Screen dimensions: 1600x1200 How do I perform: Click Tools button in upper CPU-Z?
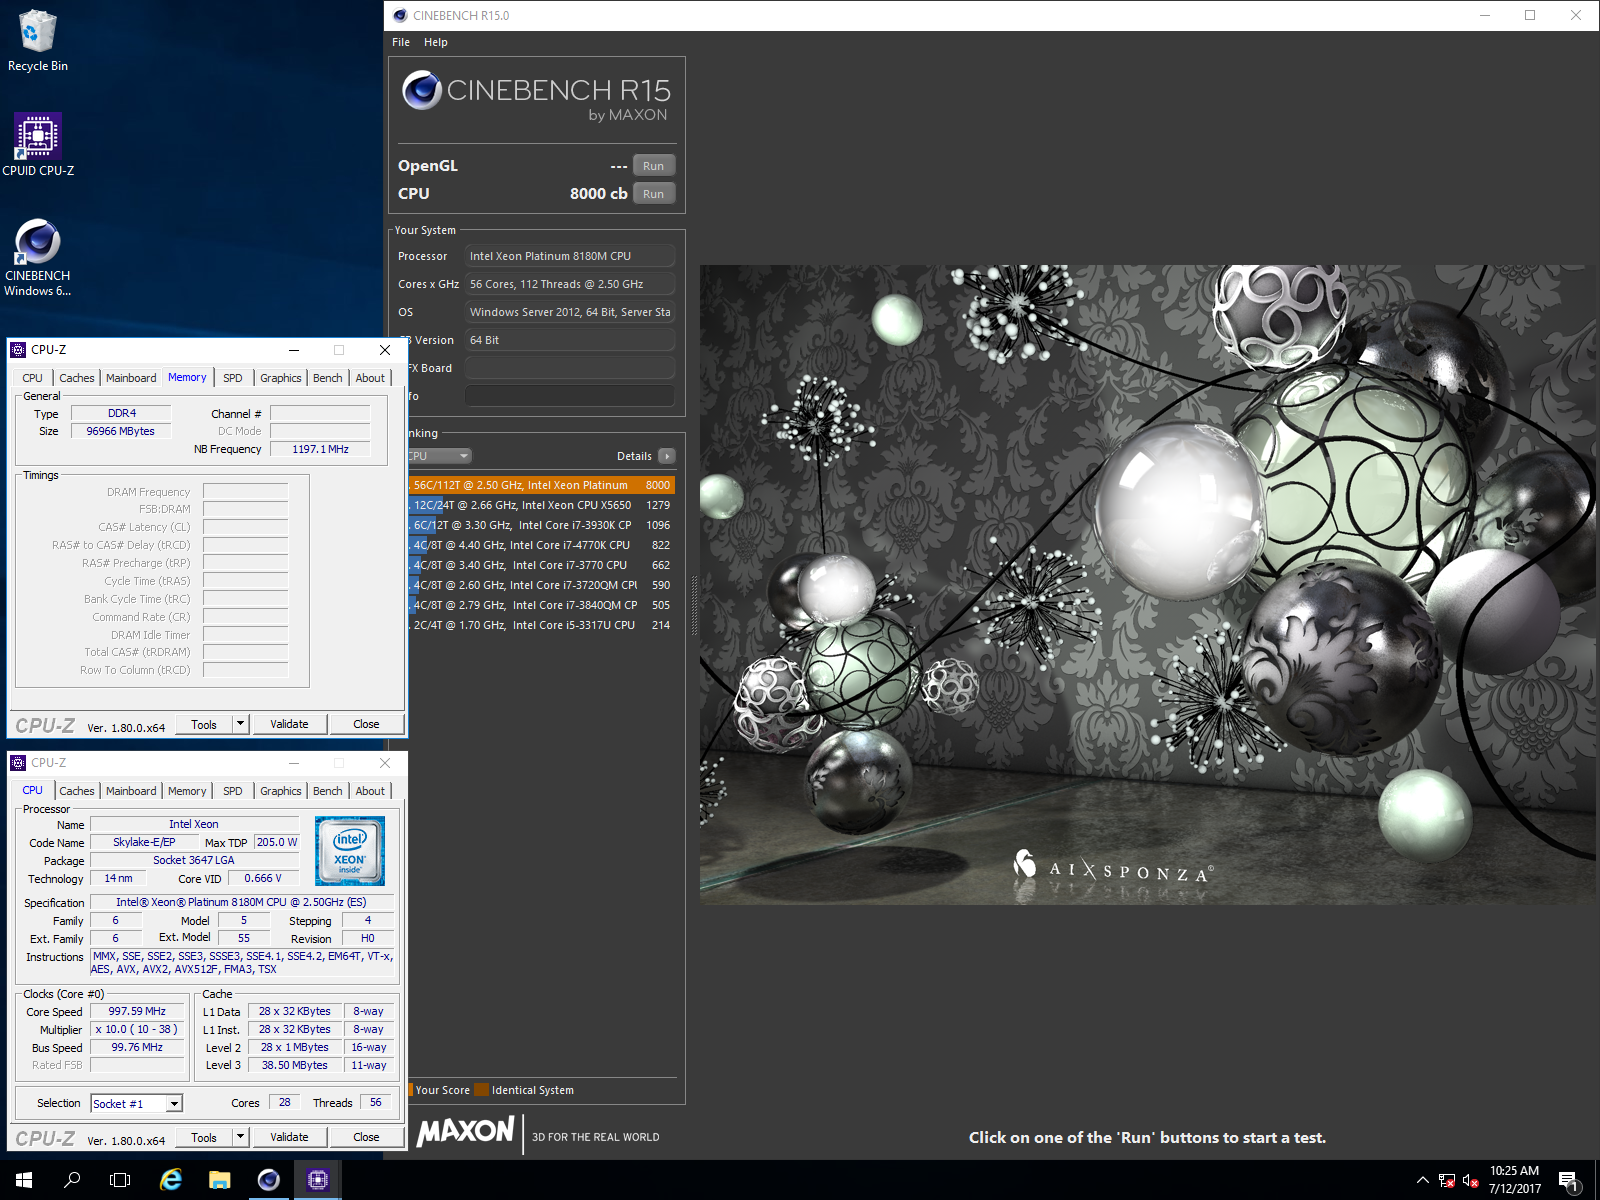click(x=204, y=724)
